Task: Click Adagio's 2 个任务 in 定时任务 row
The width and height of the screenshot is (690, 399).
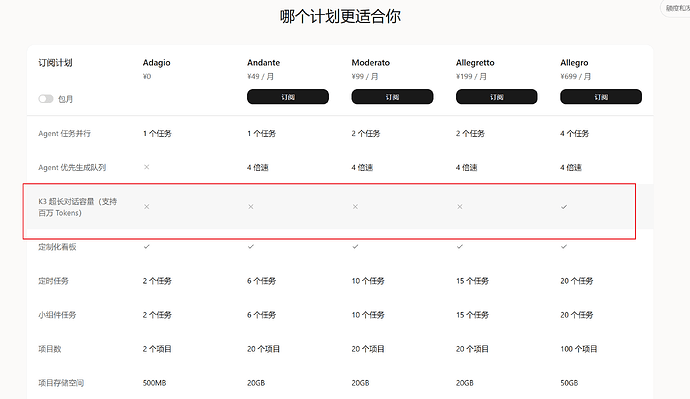Action: click(x=157, y=281)
